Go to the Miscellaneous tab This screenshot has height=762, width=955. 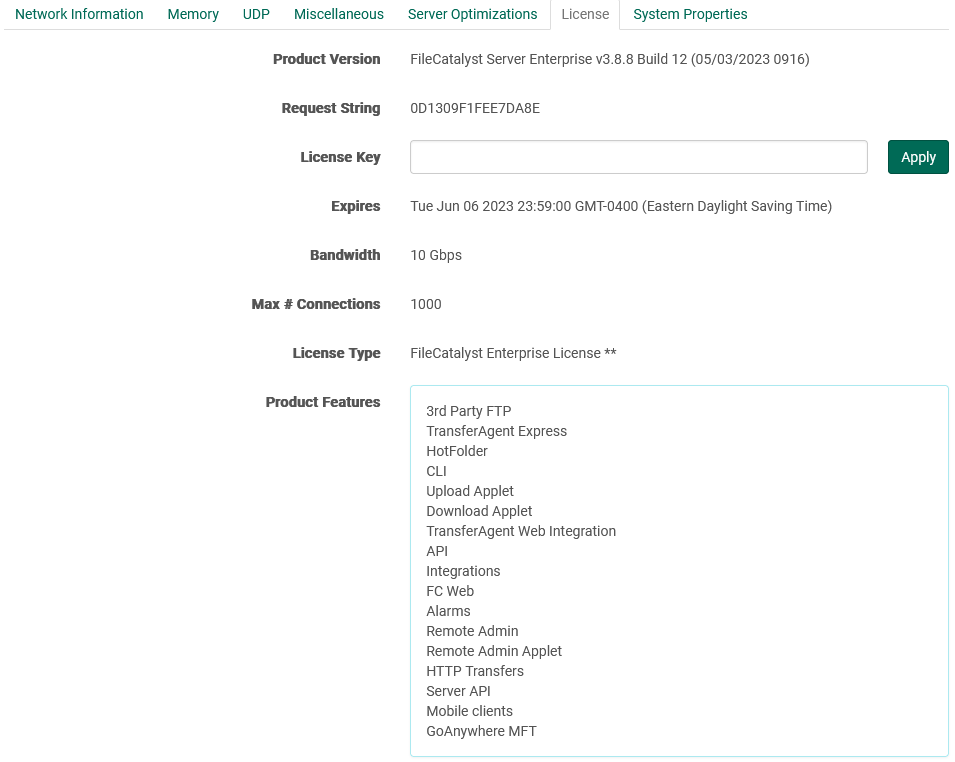tap(339, 14)
